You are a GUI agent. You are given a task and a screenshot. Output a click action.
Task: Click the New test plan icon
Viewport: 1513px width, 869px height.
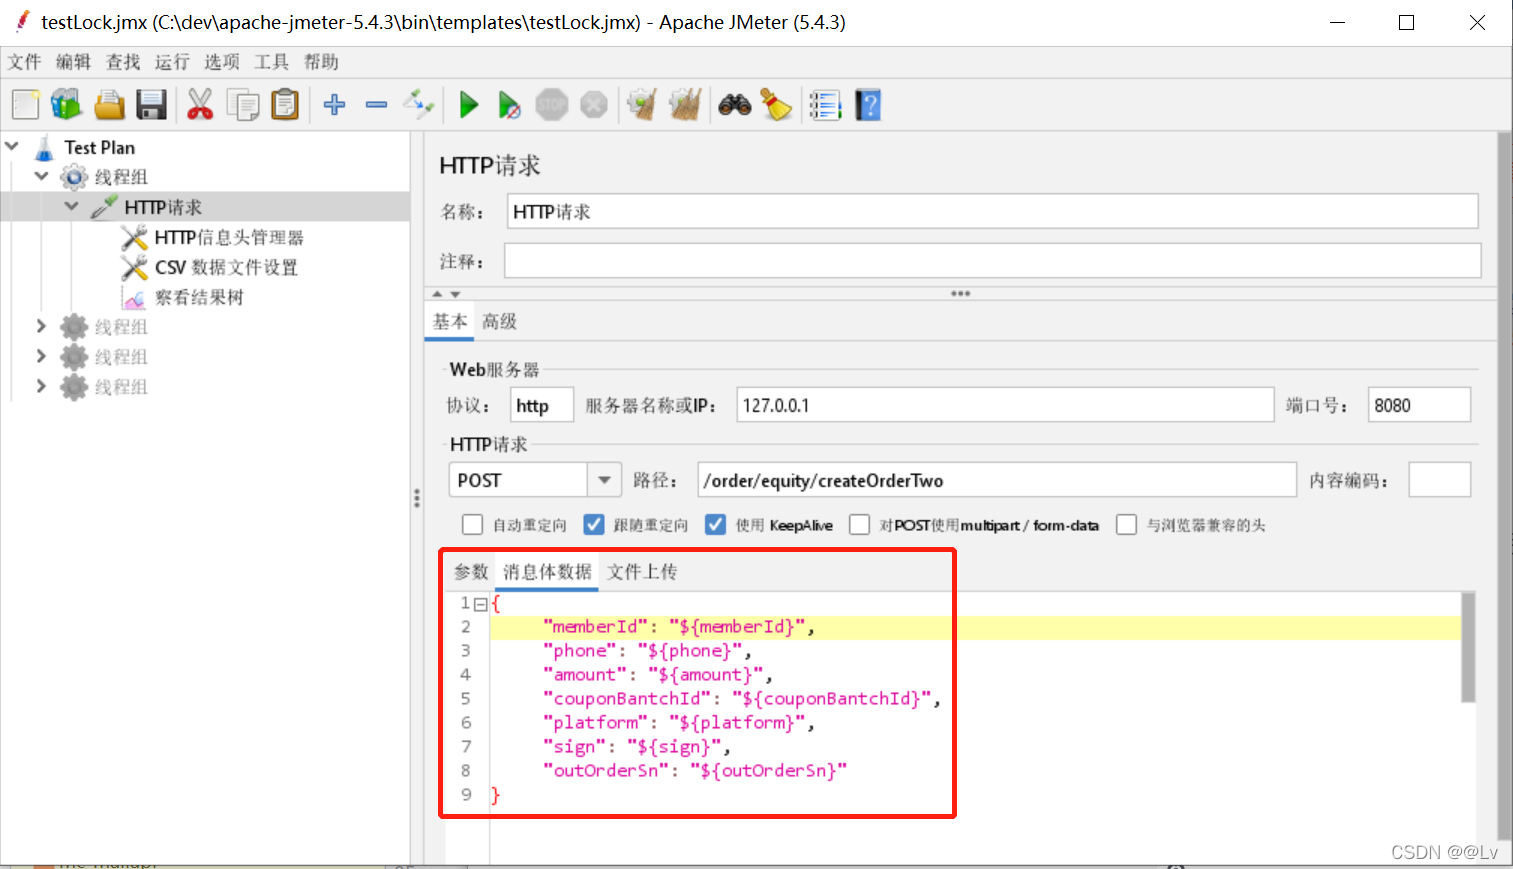click(x=26, y=105)
